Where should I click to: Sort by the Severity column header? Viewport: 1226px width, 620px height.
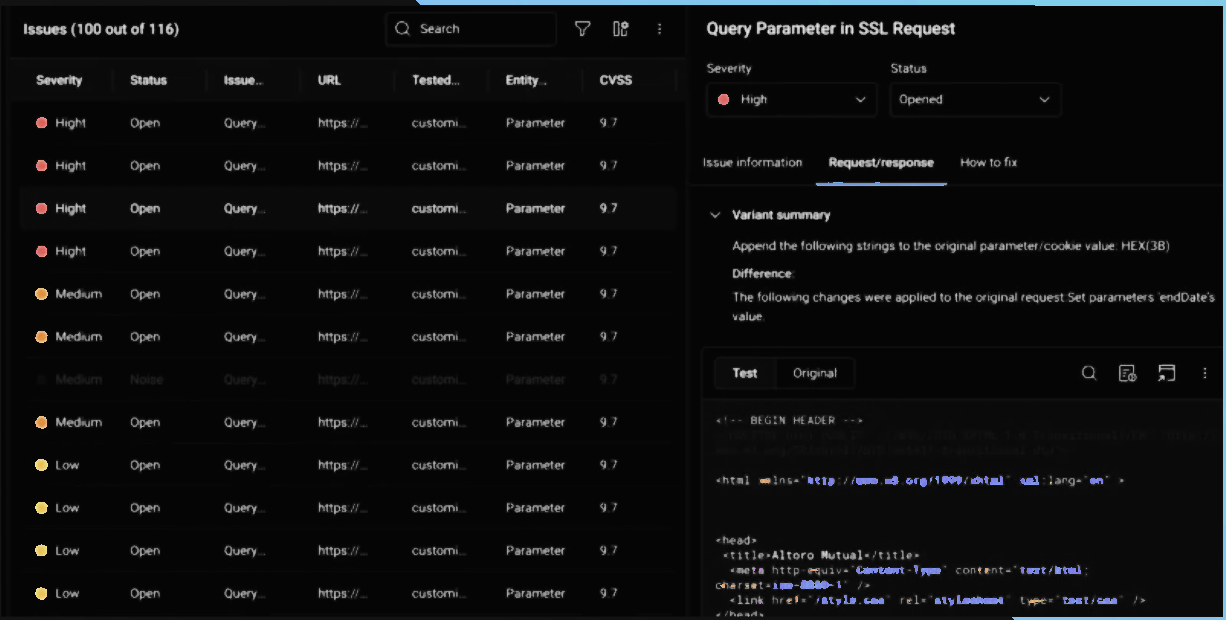59,80
